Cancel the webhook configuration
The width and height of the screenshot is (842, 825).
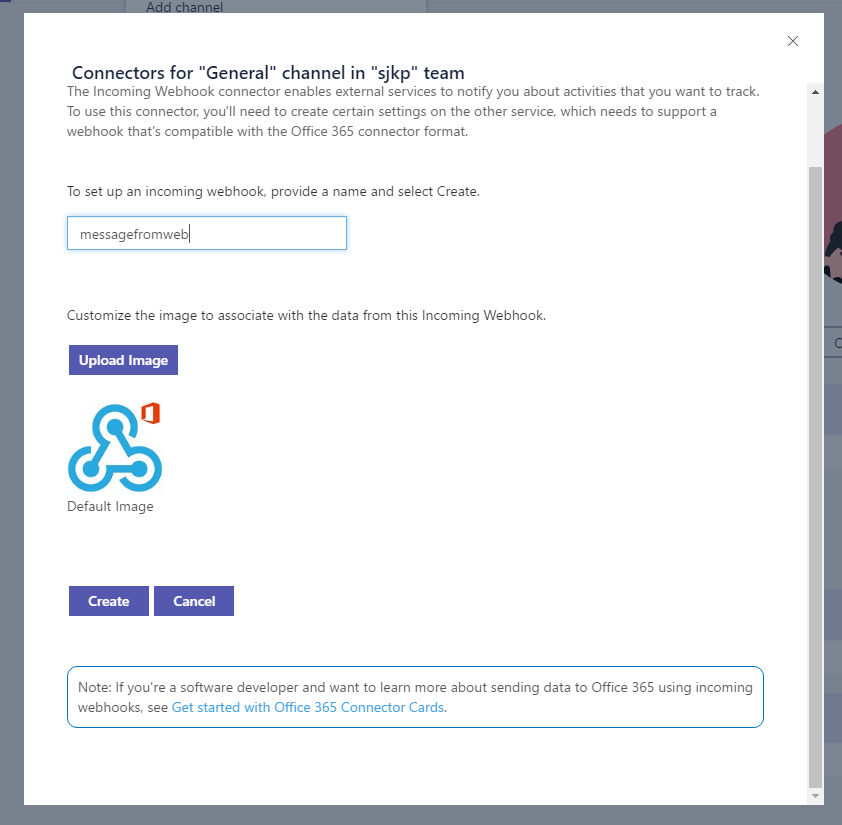point(194,600)
